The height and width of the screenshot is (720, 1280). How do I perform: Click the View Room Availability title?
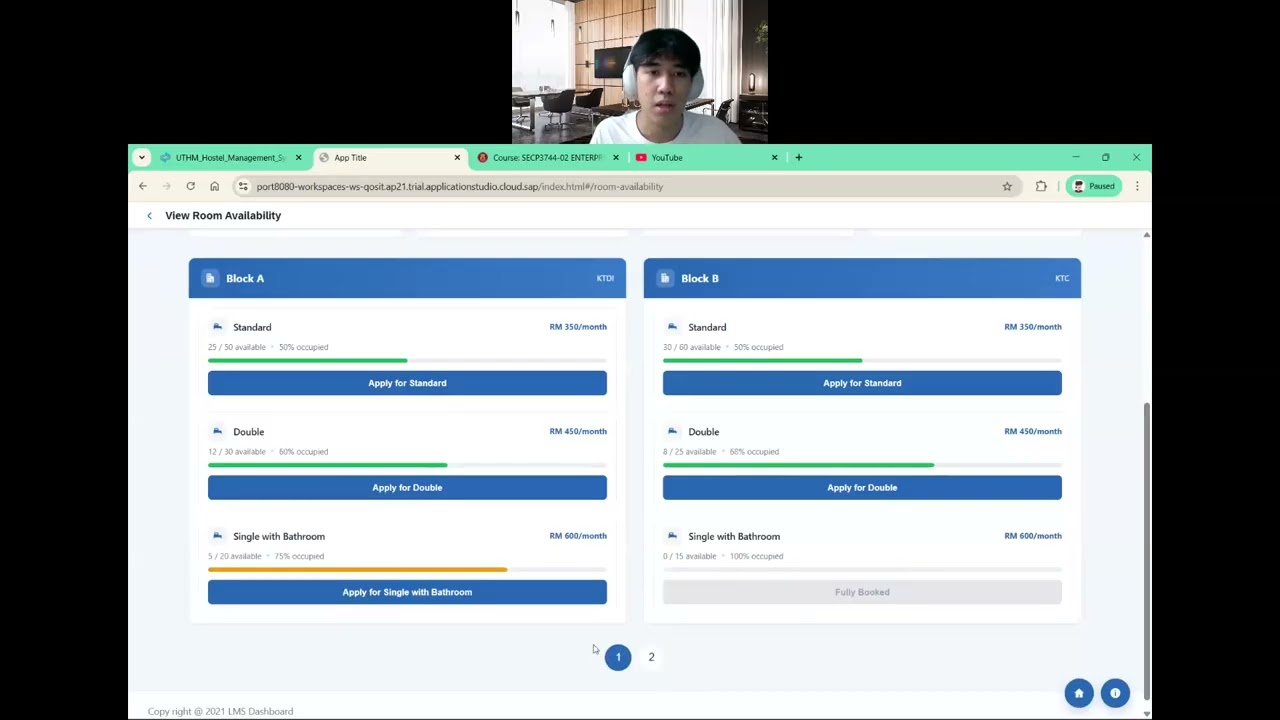(x=223, y=215)
